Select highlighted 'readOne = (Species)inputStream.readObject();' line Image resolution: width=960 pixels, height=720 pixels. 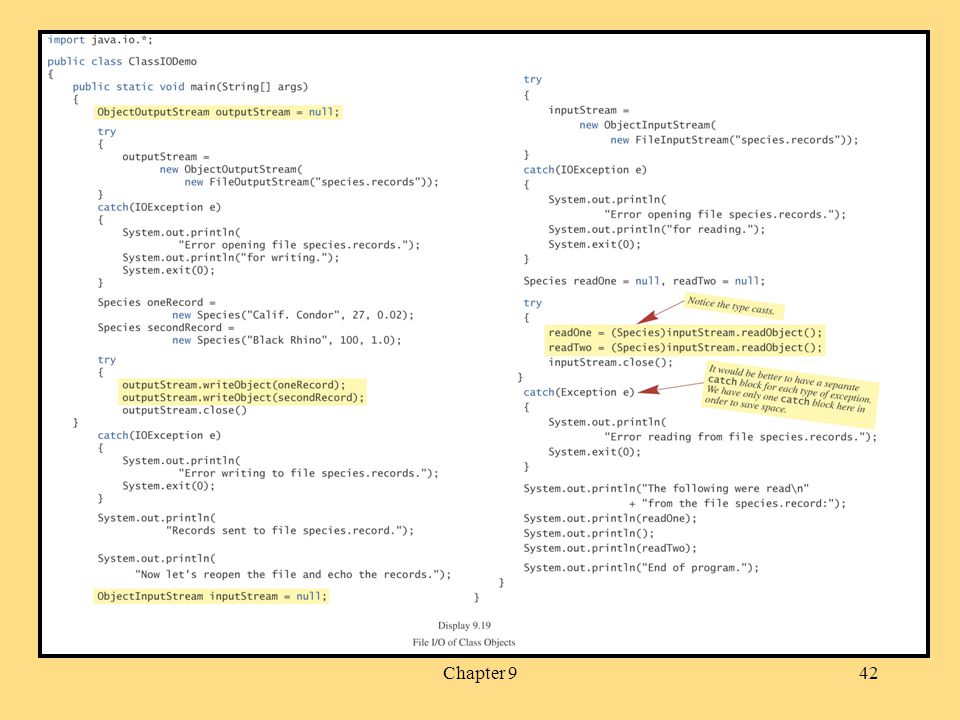[x=684, y=332]
